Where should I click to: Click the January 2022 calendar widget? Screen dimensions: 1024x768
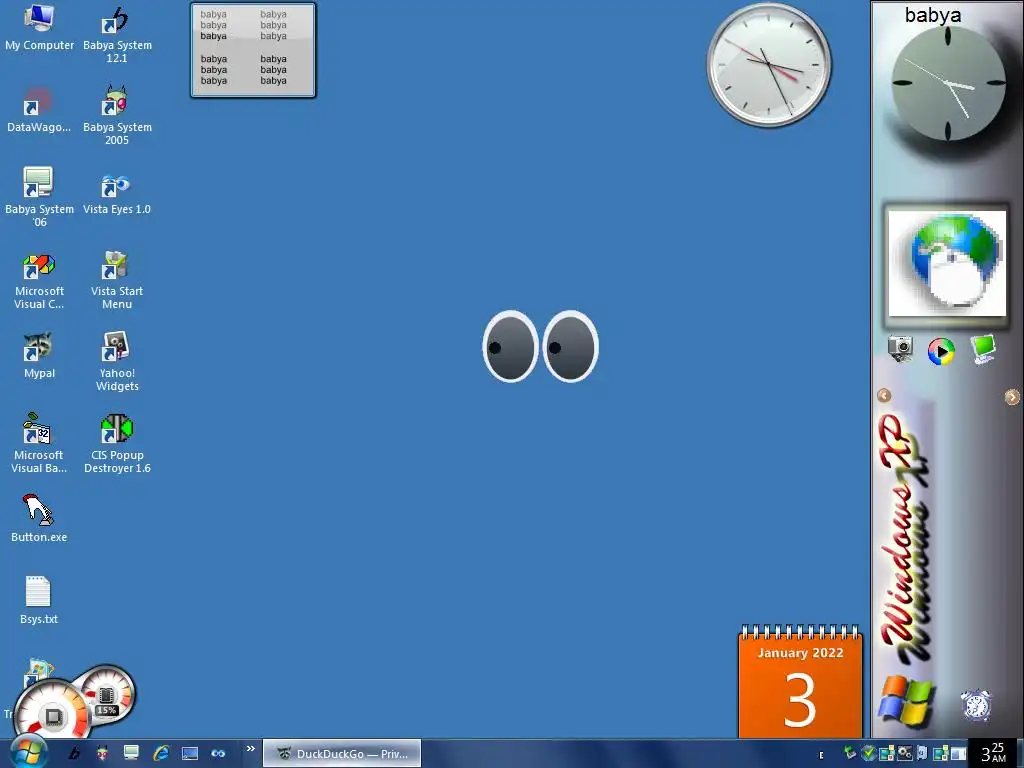[800, 682]
